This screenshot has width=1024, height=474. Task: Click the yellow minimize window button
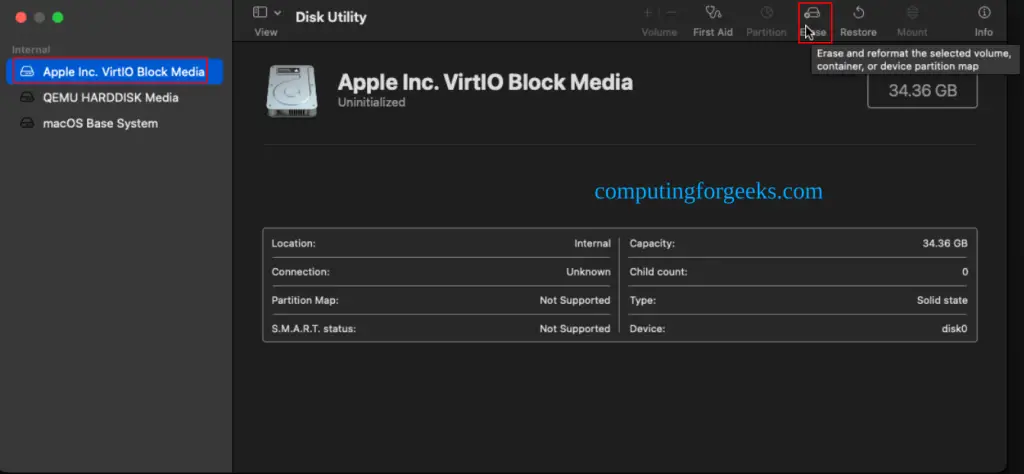(x=39, y=18)
